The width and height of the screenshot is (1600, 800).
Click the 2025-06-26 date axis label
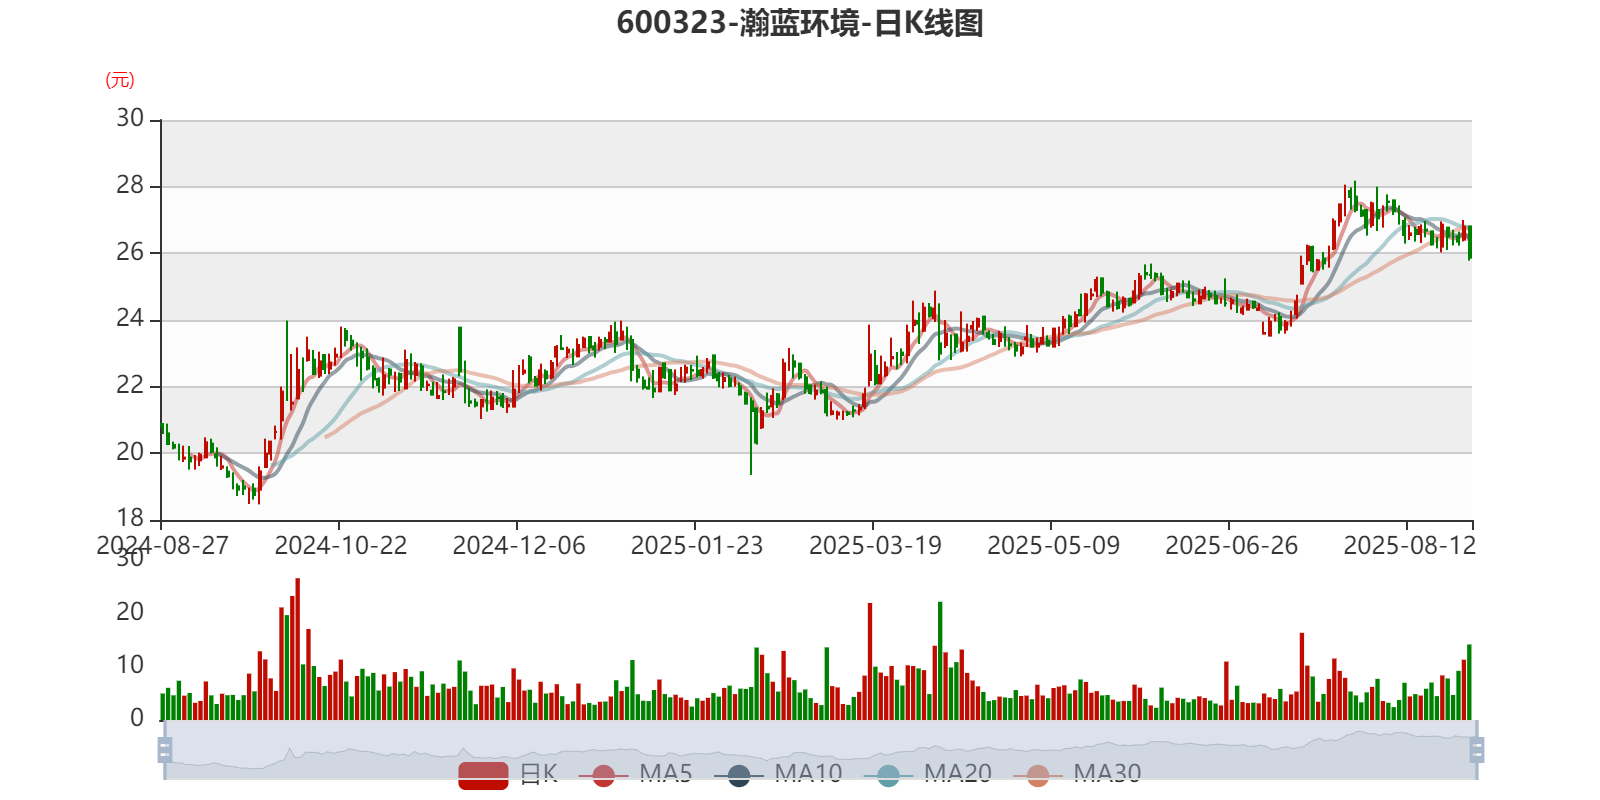click(x=1231, y=546)
